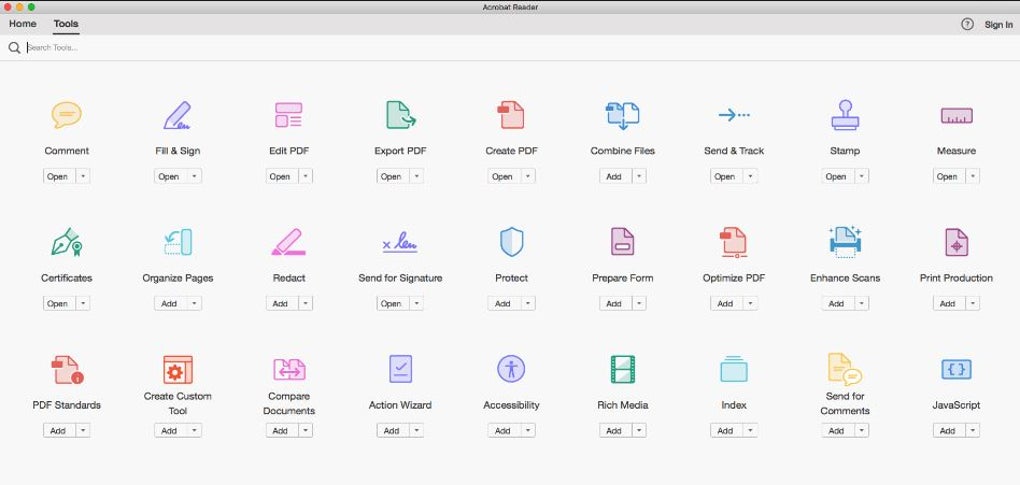Click the search magnifier icon
This screenshot has height=485, width=1020.
(14, 47)
